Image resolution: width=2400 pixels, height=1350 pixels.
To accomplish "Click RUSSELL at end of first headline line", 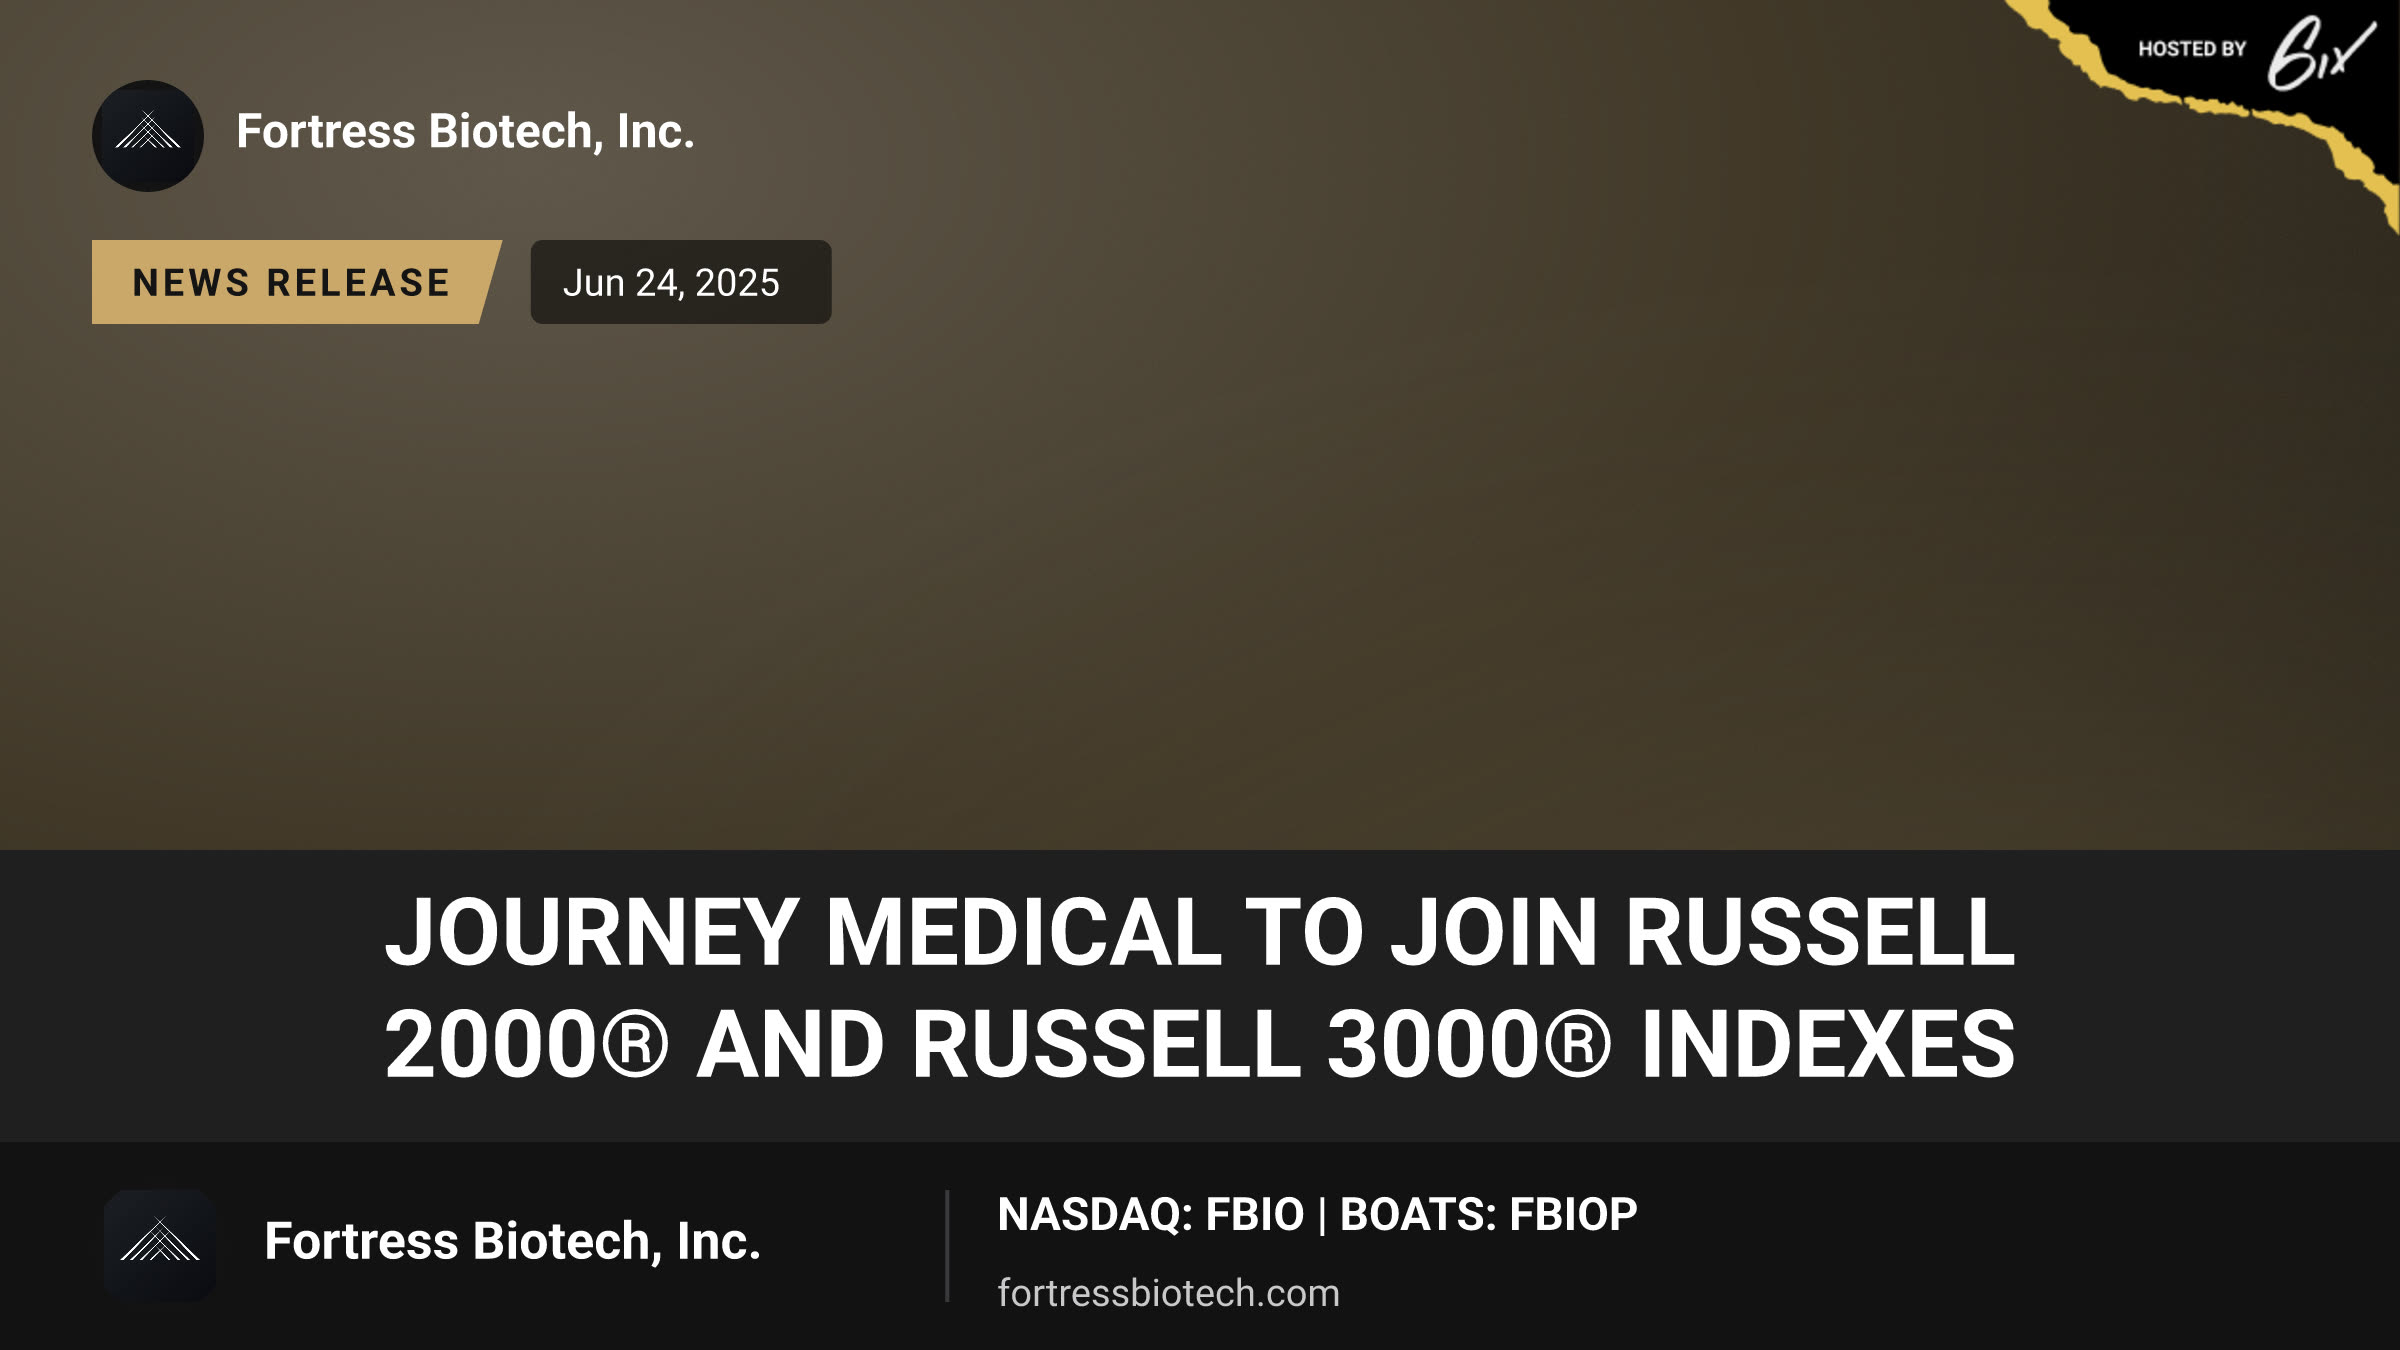I will pos(1820,932).
